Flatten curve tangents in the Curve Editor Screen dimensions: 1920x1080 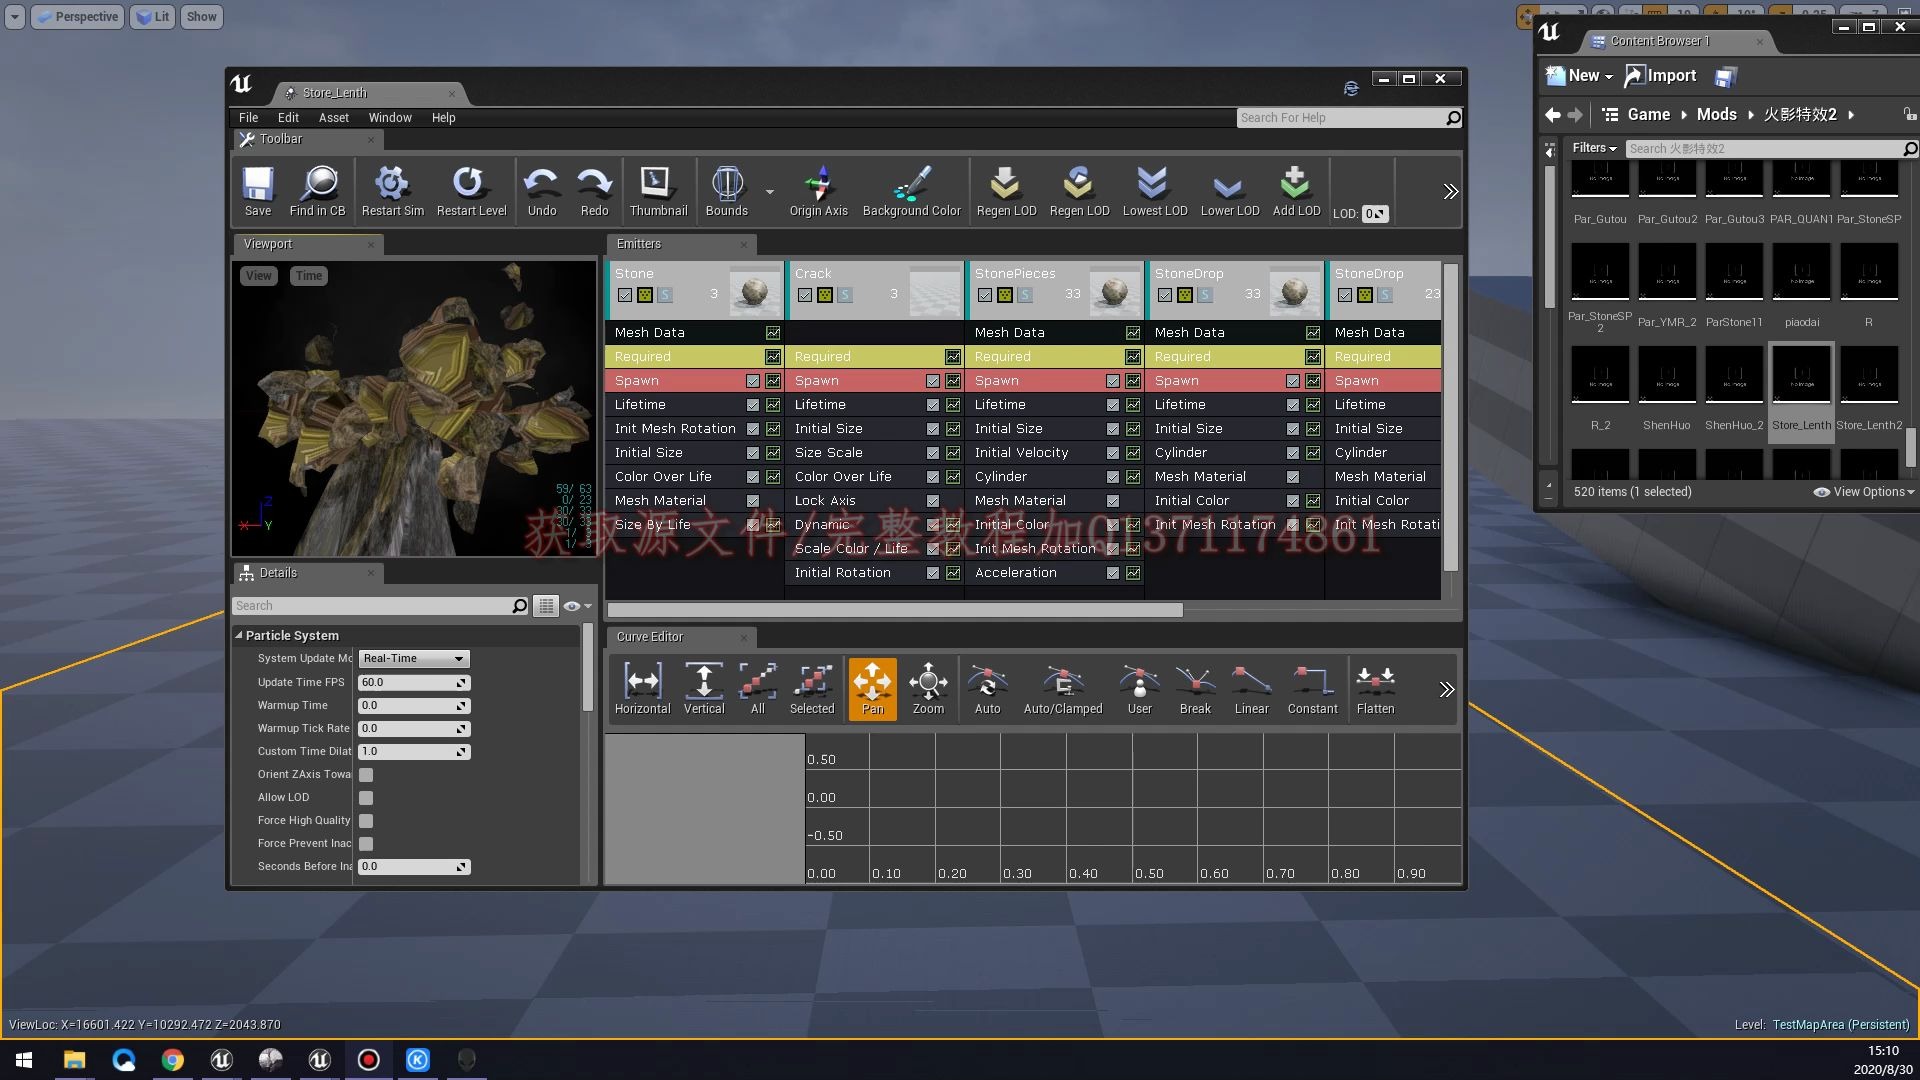1375,688
